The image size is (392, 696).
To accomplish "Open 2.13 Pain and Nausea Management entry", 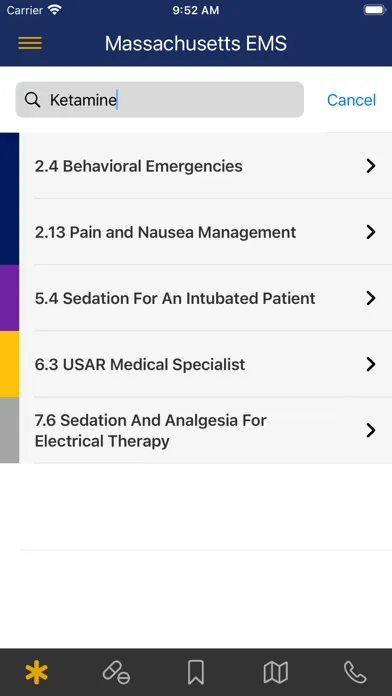I will coord(206,232).
